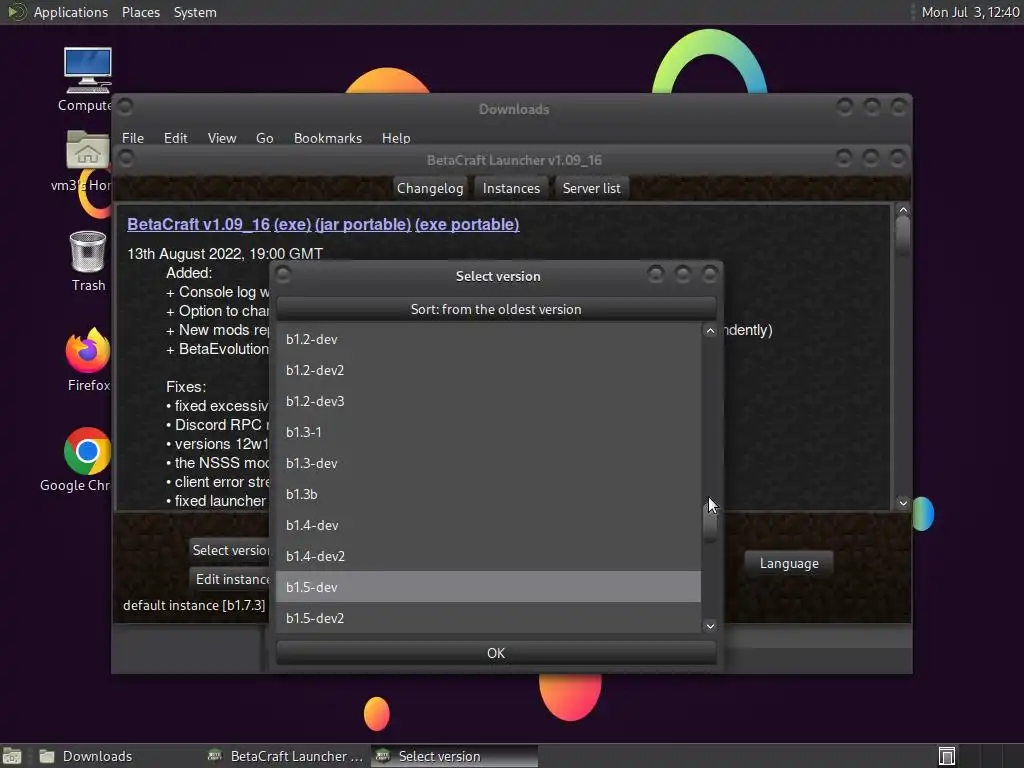Screen dimensions: 1024x768
Task: Click changelog scroll up arrow
Action: click(x=903, y=210)
